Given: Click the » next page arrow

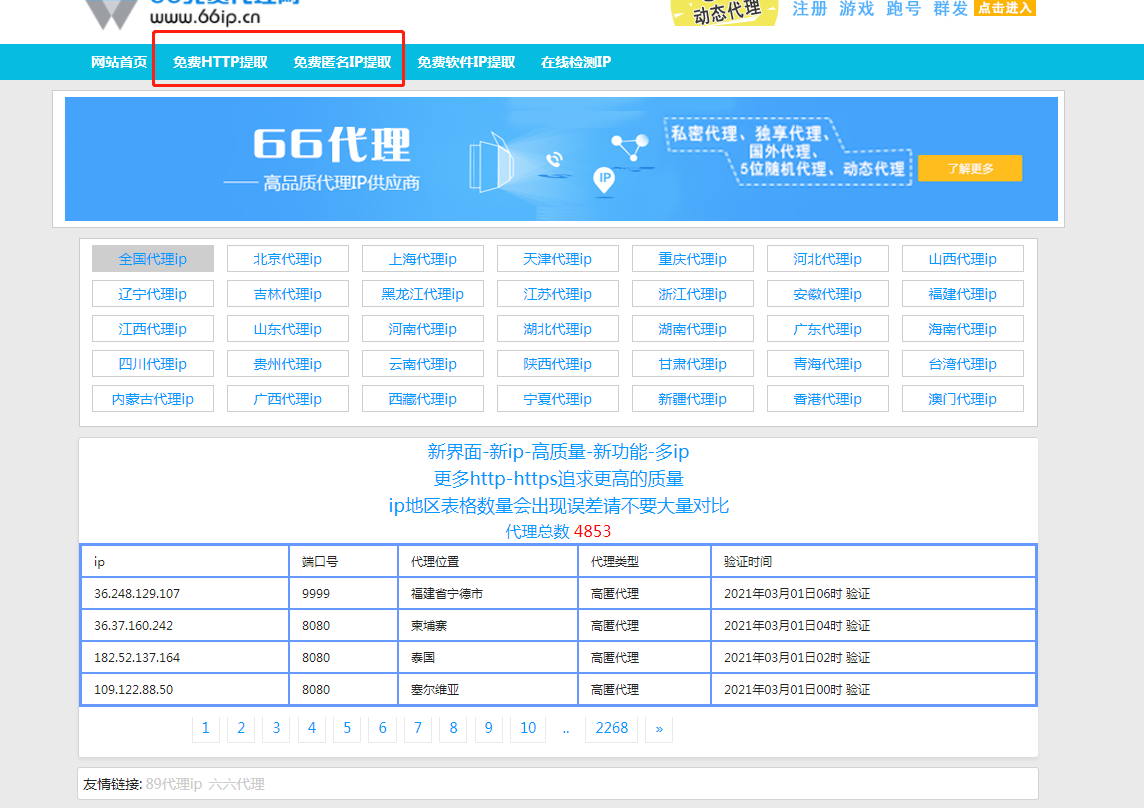Looking at the screenshot, I should pos(659,728).
